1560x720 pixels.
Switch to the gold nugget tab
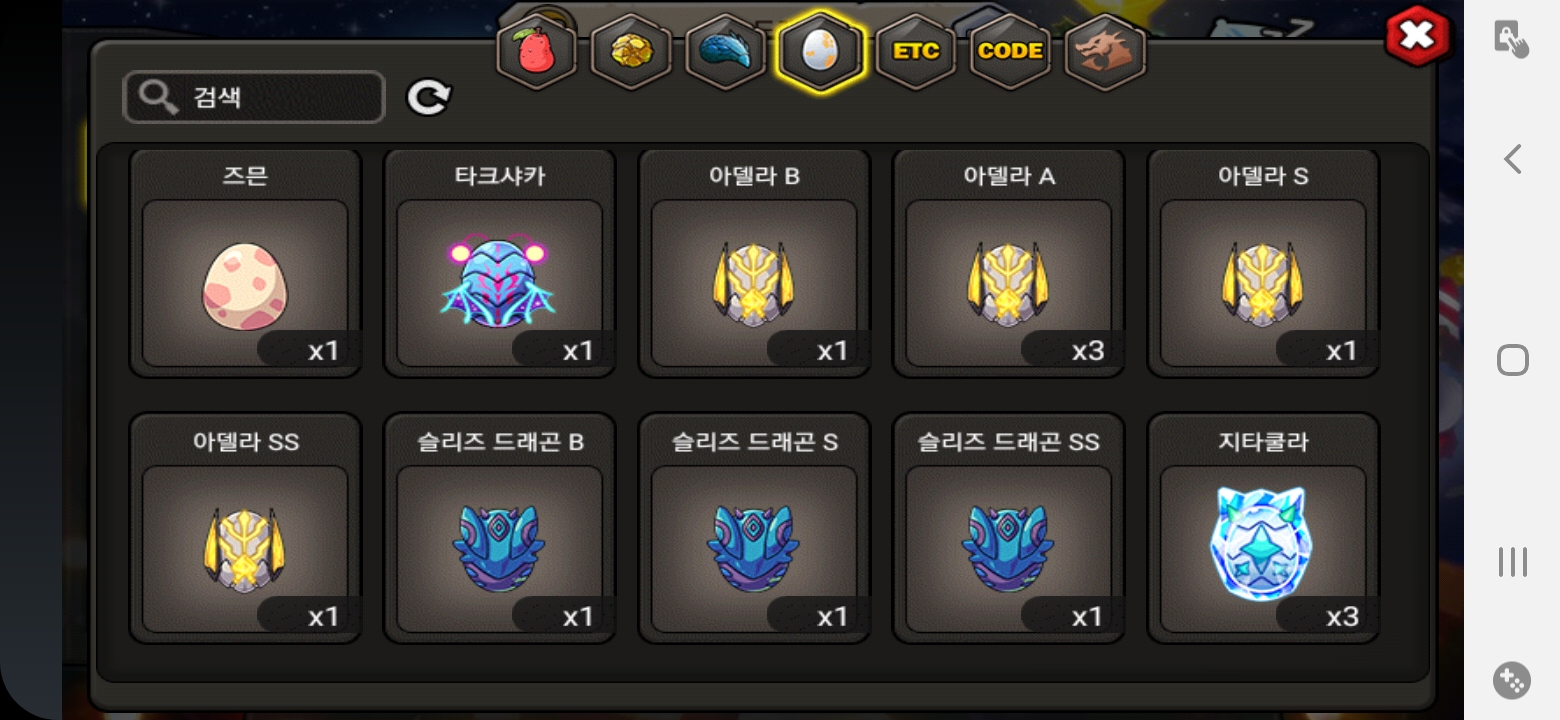coord(631,51)
